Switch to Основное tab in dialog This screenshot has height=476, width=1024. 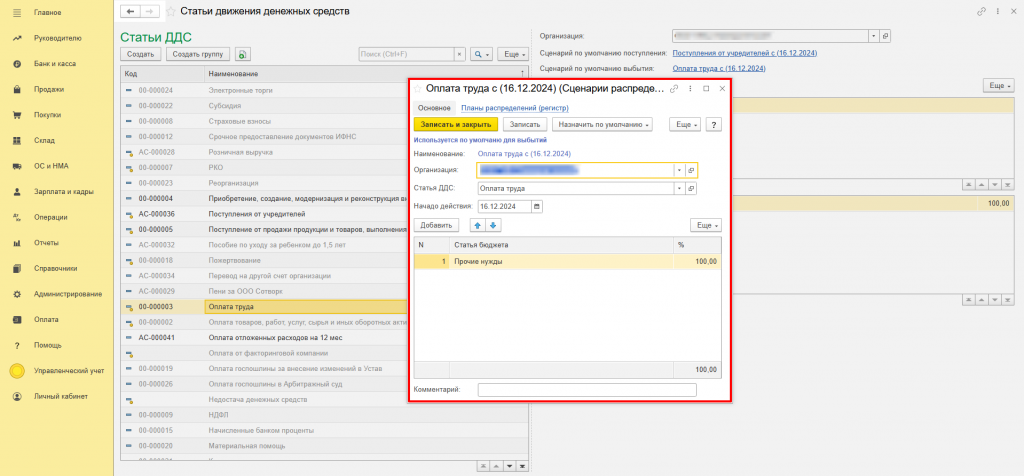(434, 108)
